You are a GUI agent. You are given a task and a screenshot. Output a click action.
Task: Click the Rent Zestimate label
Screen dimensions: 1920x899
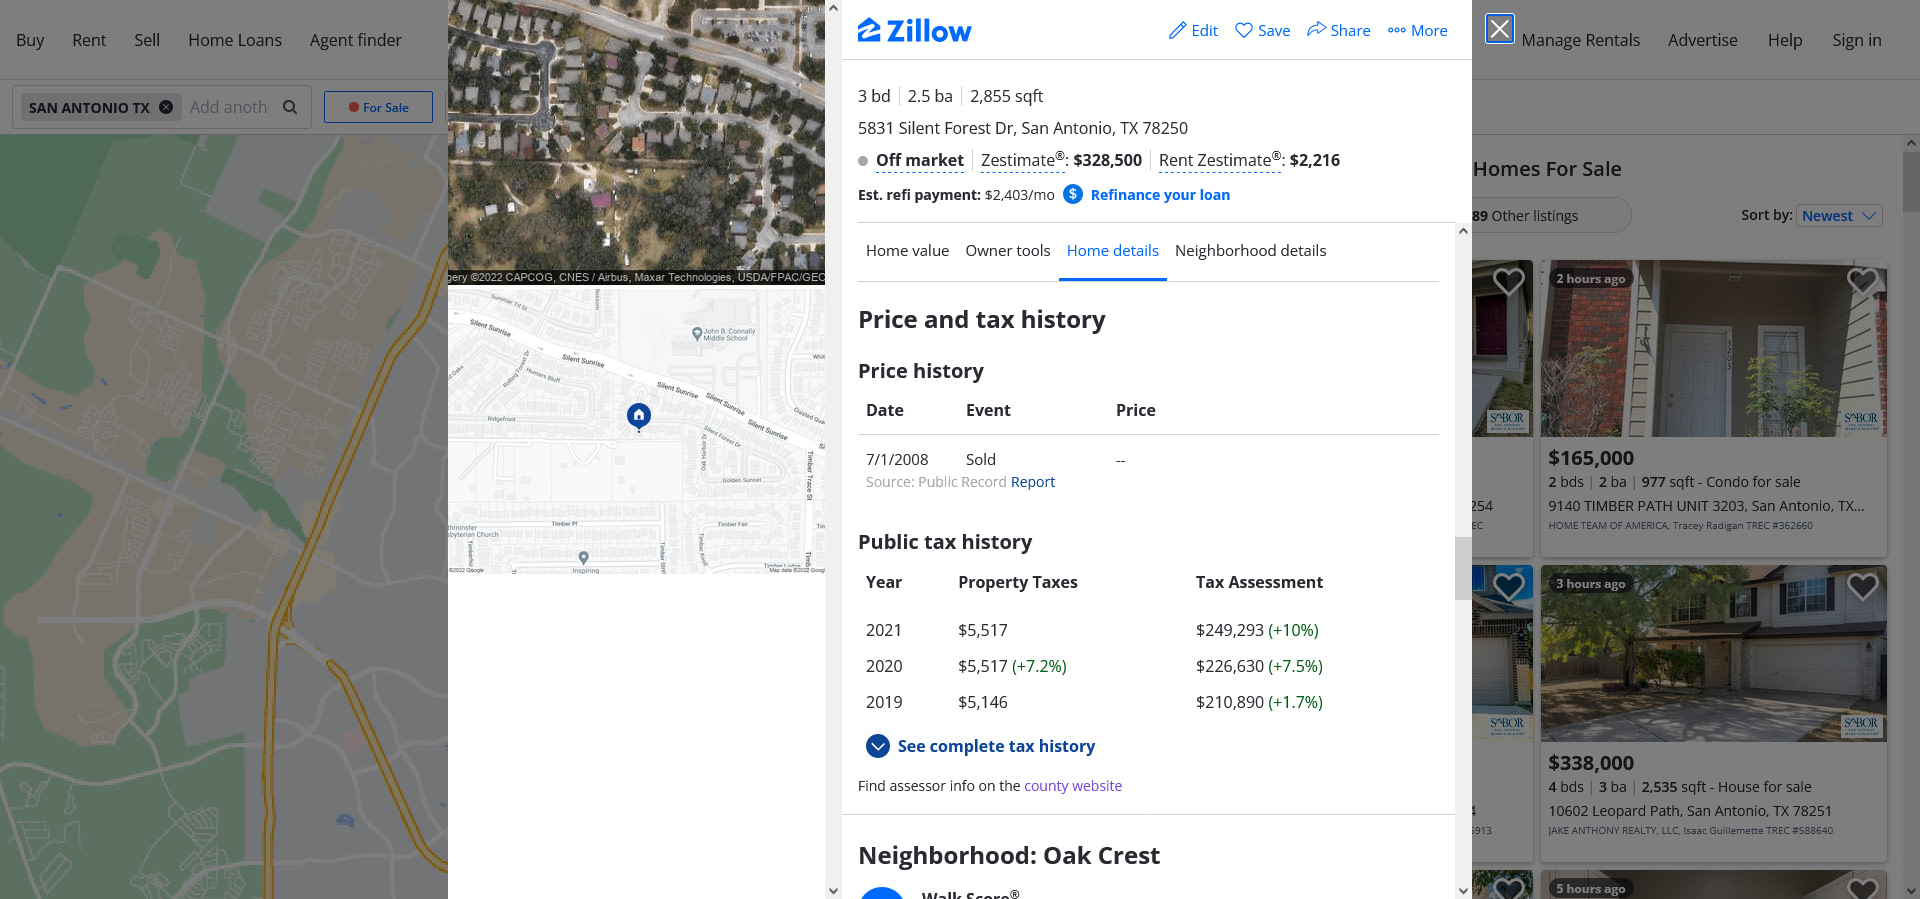click(1220, 160)
